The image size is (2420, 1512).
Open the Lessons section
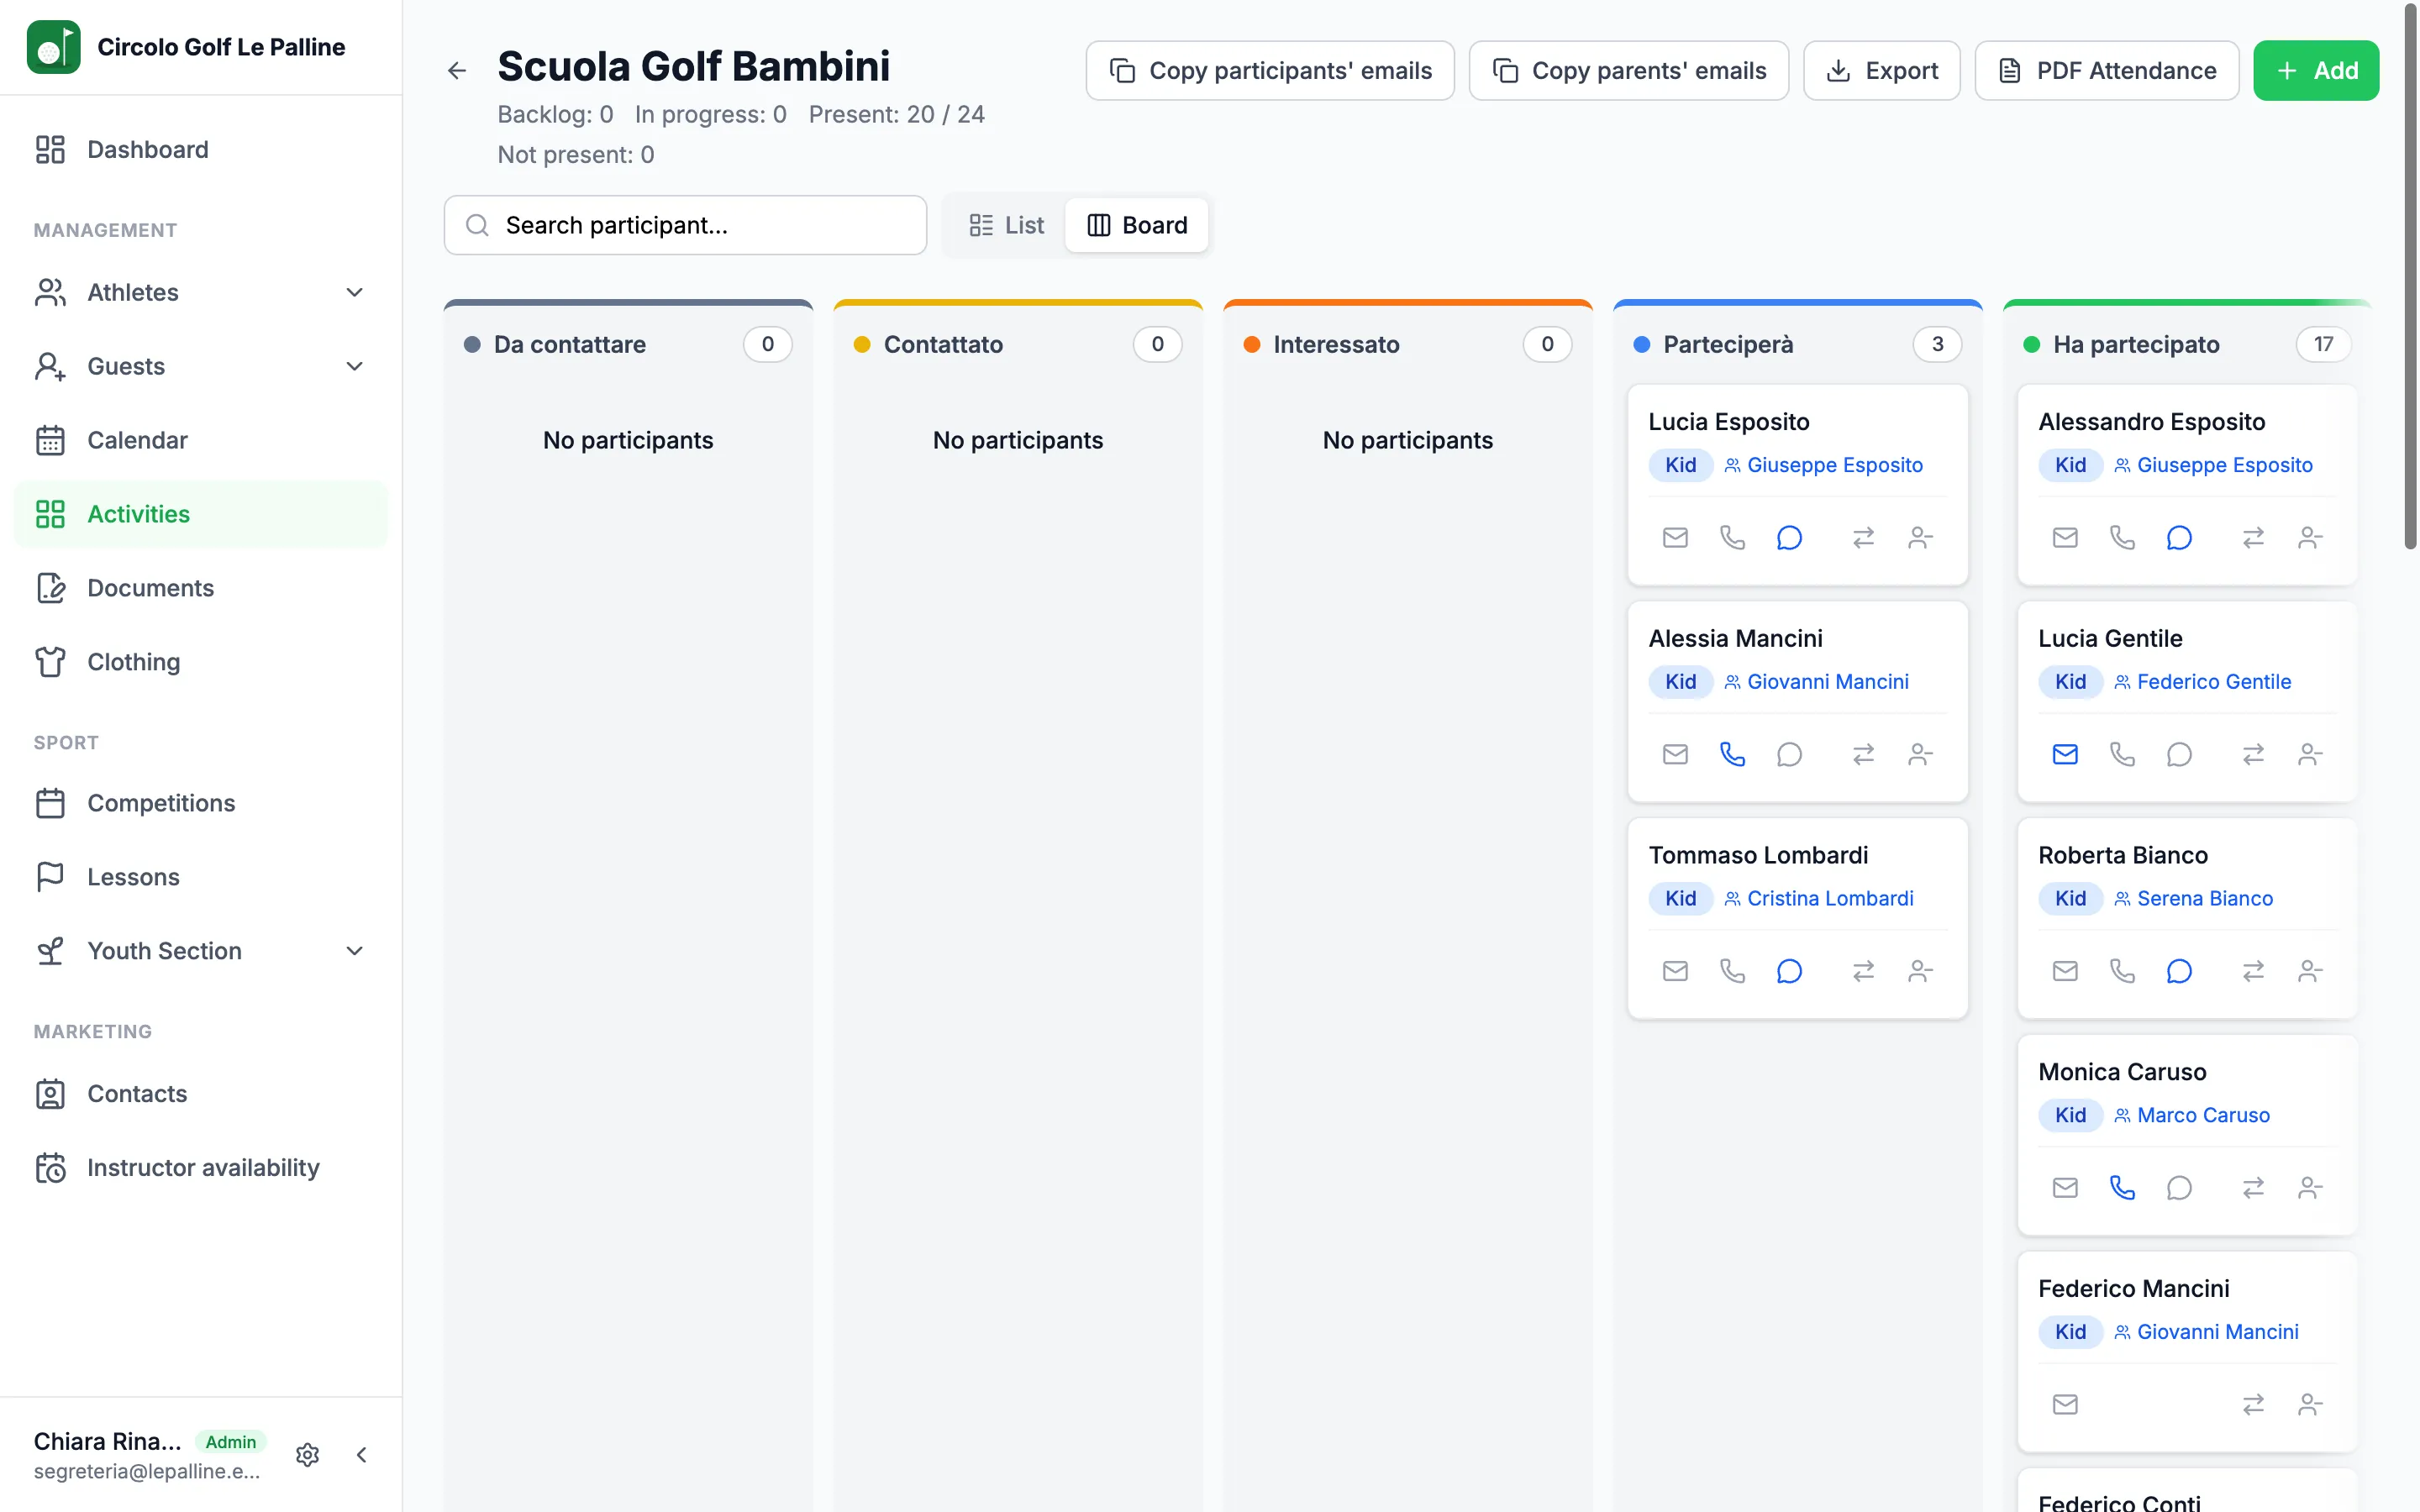point(201,877)
